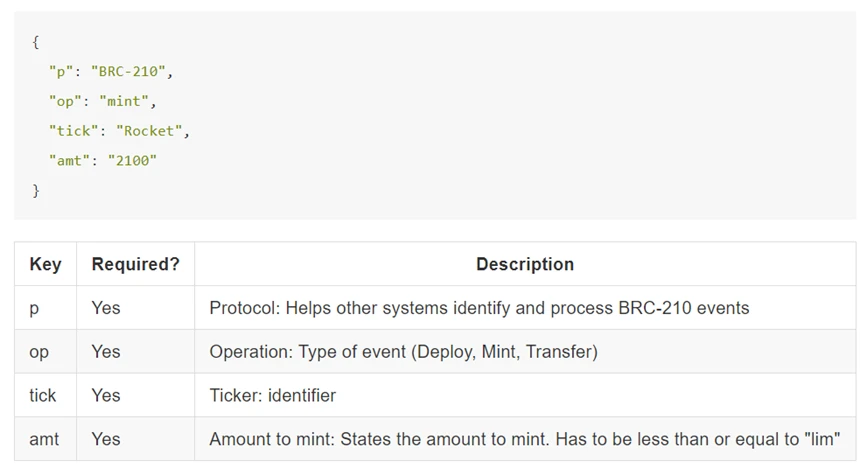
Task: Click the "Rocket" ticker value in the code
Action: [150, 131]
